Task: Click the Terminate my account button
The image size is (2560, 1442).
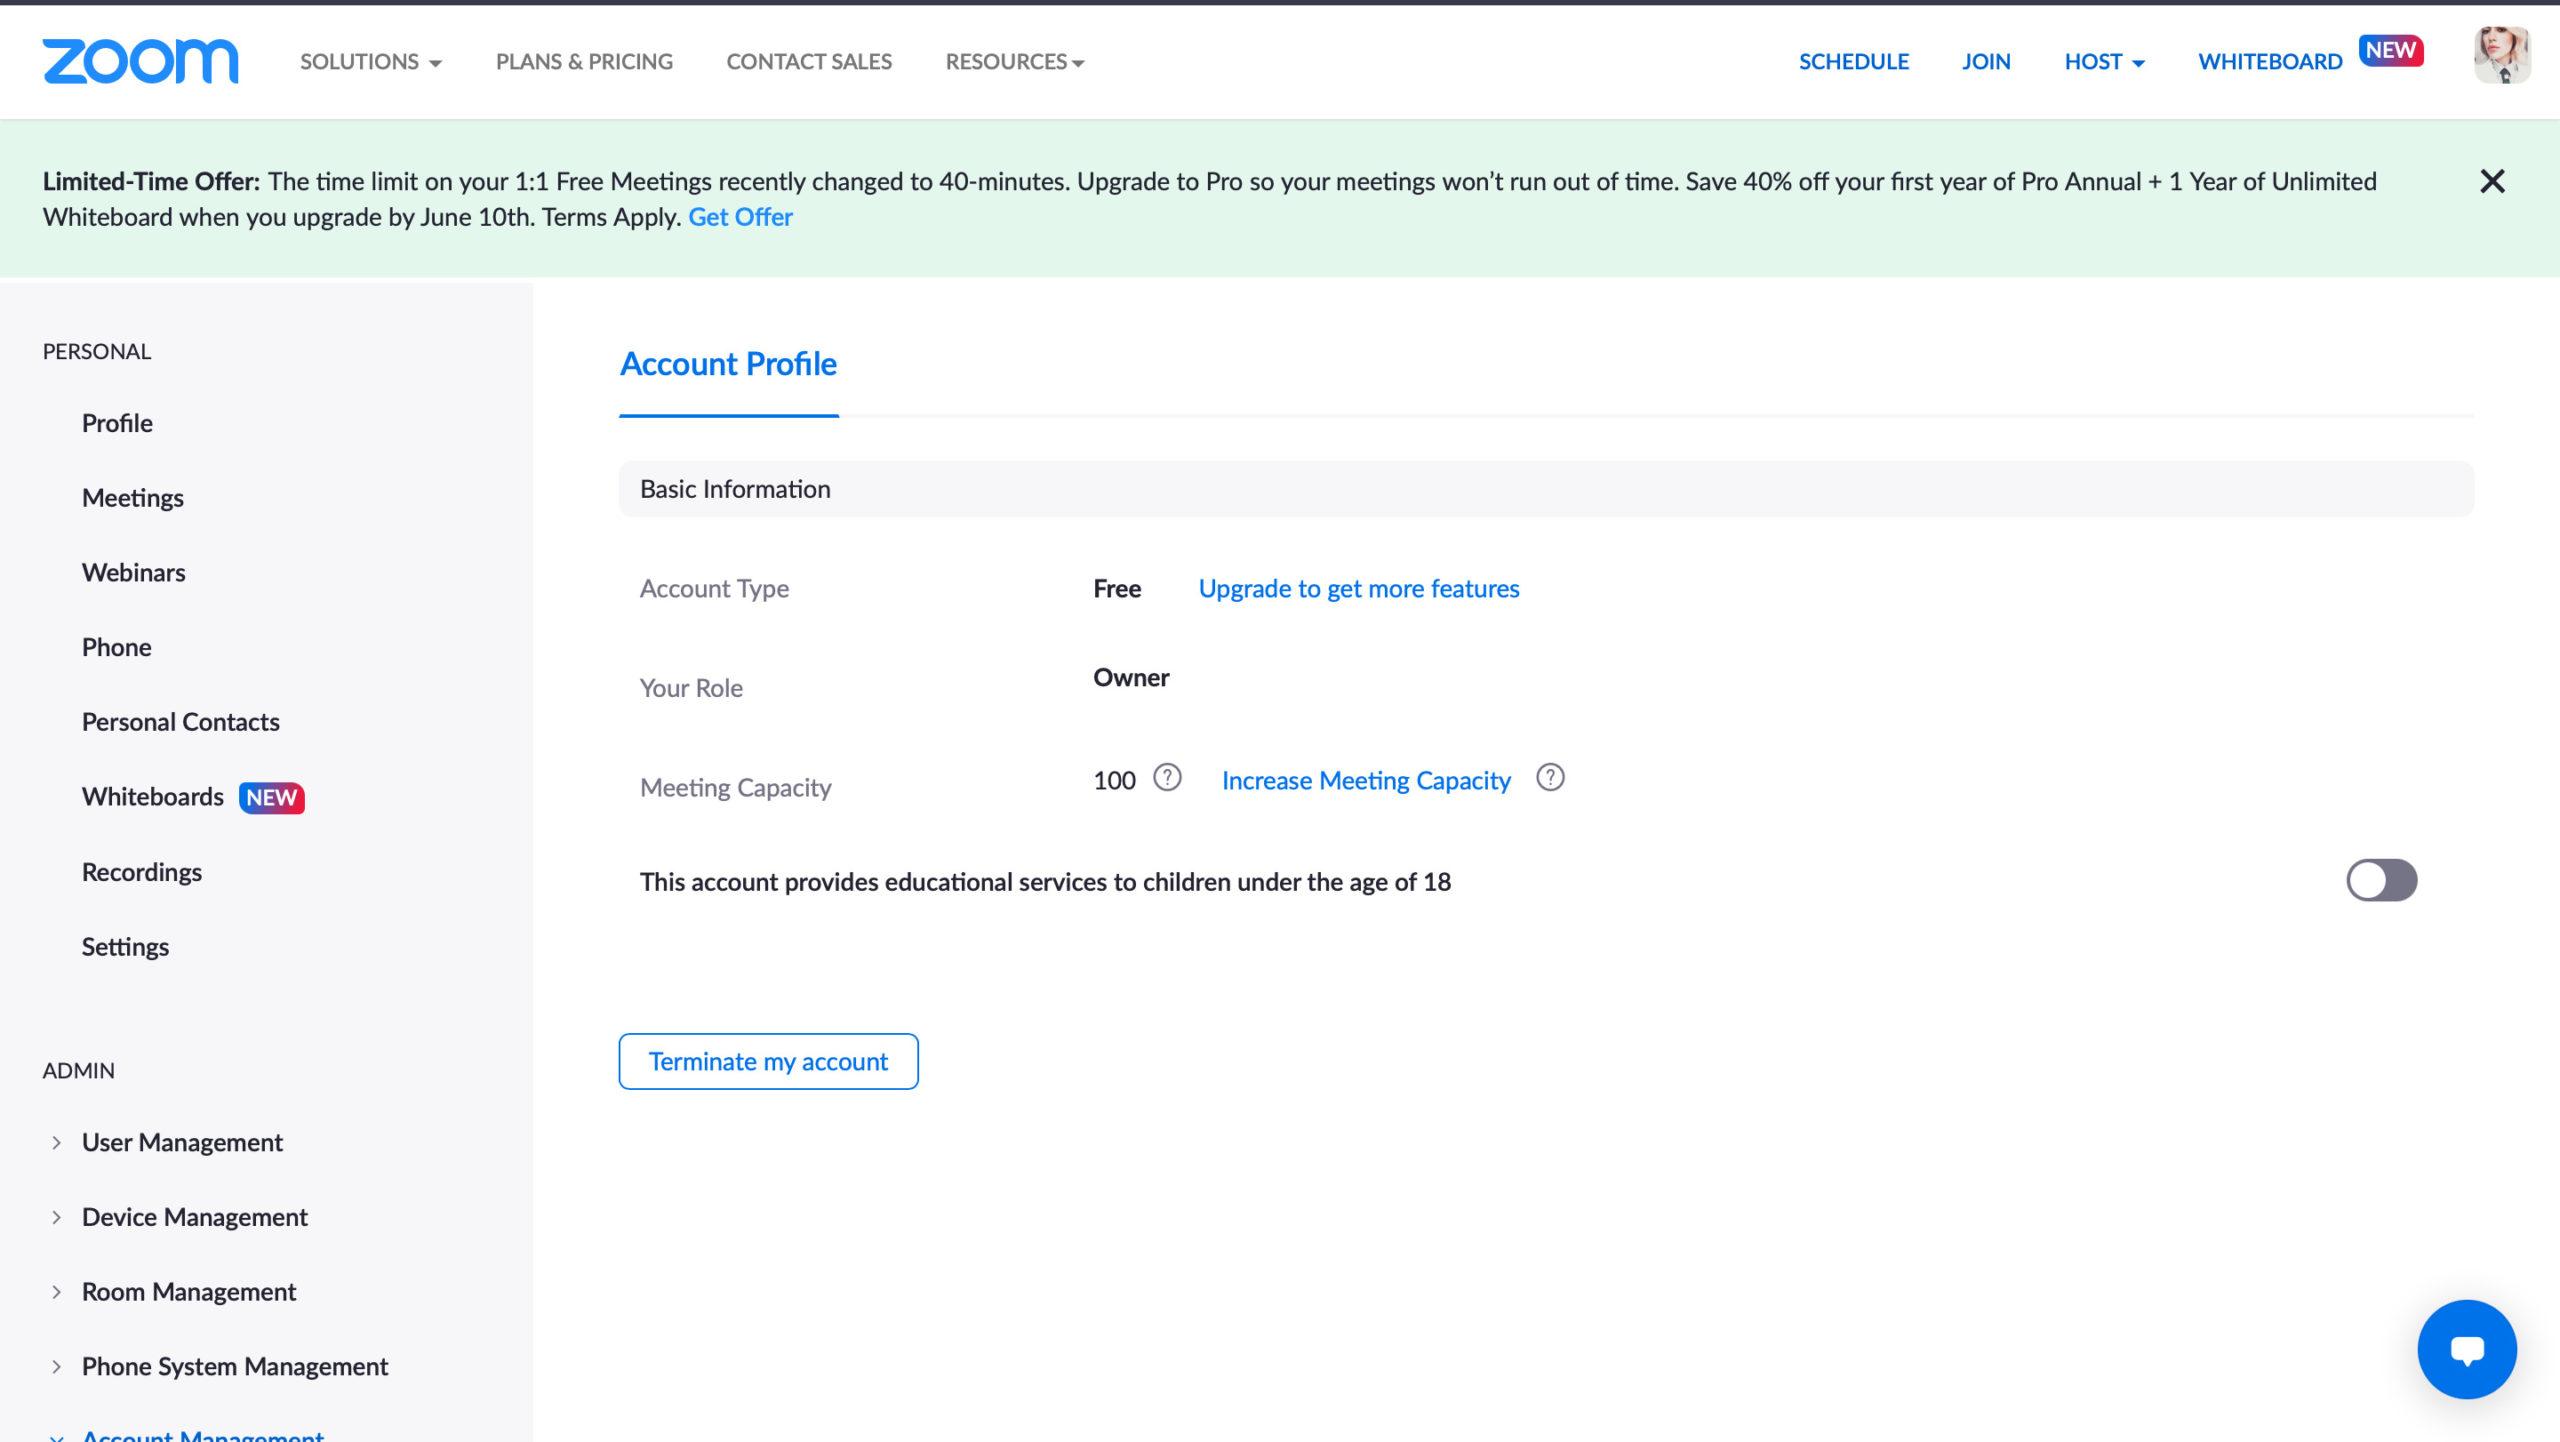Action: pos(768,1060)
